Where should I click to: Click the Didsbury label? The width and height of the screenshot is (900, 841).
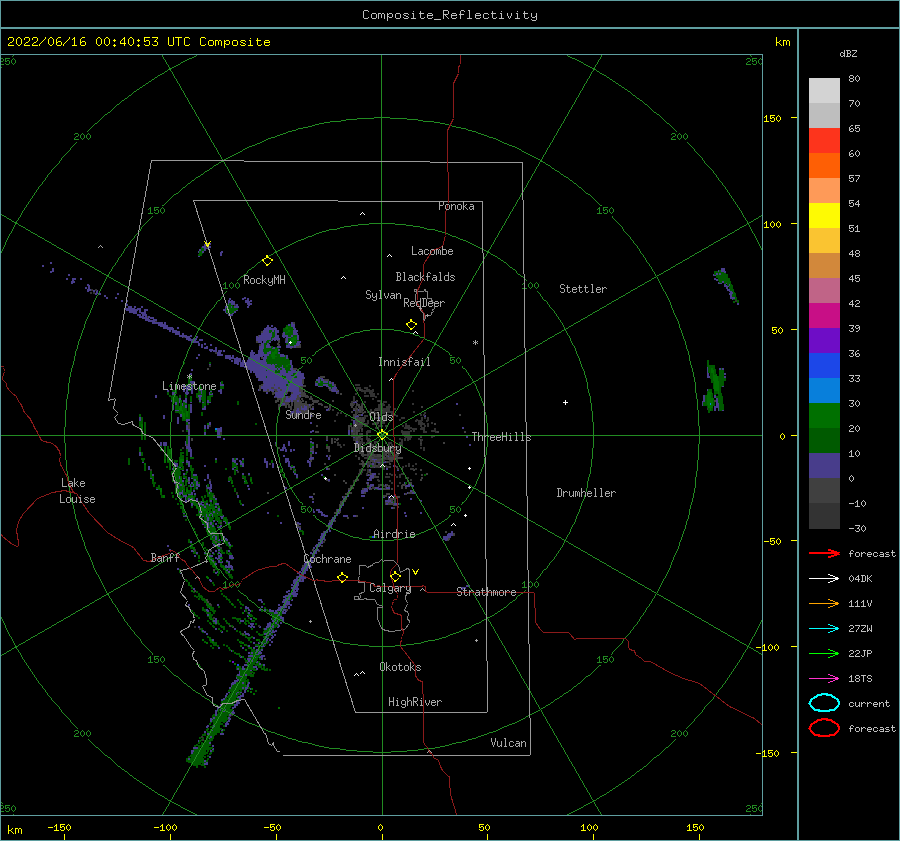(378, 448)
